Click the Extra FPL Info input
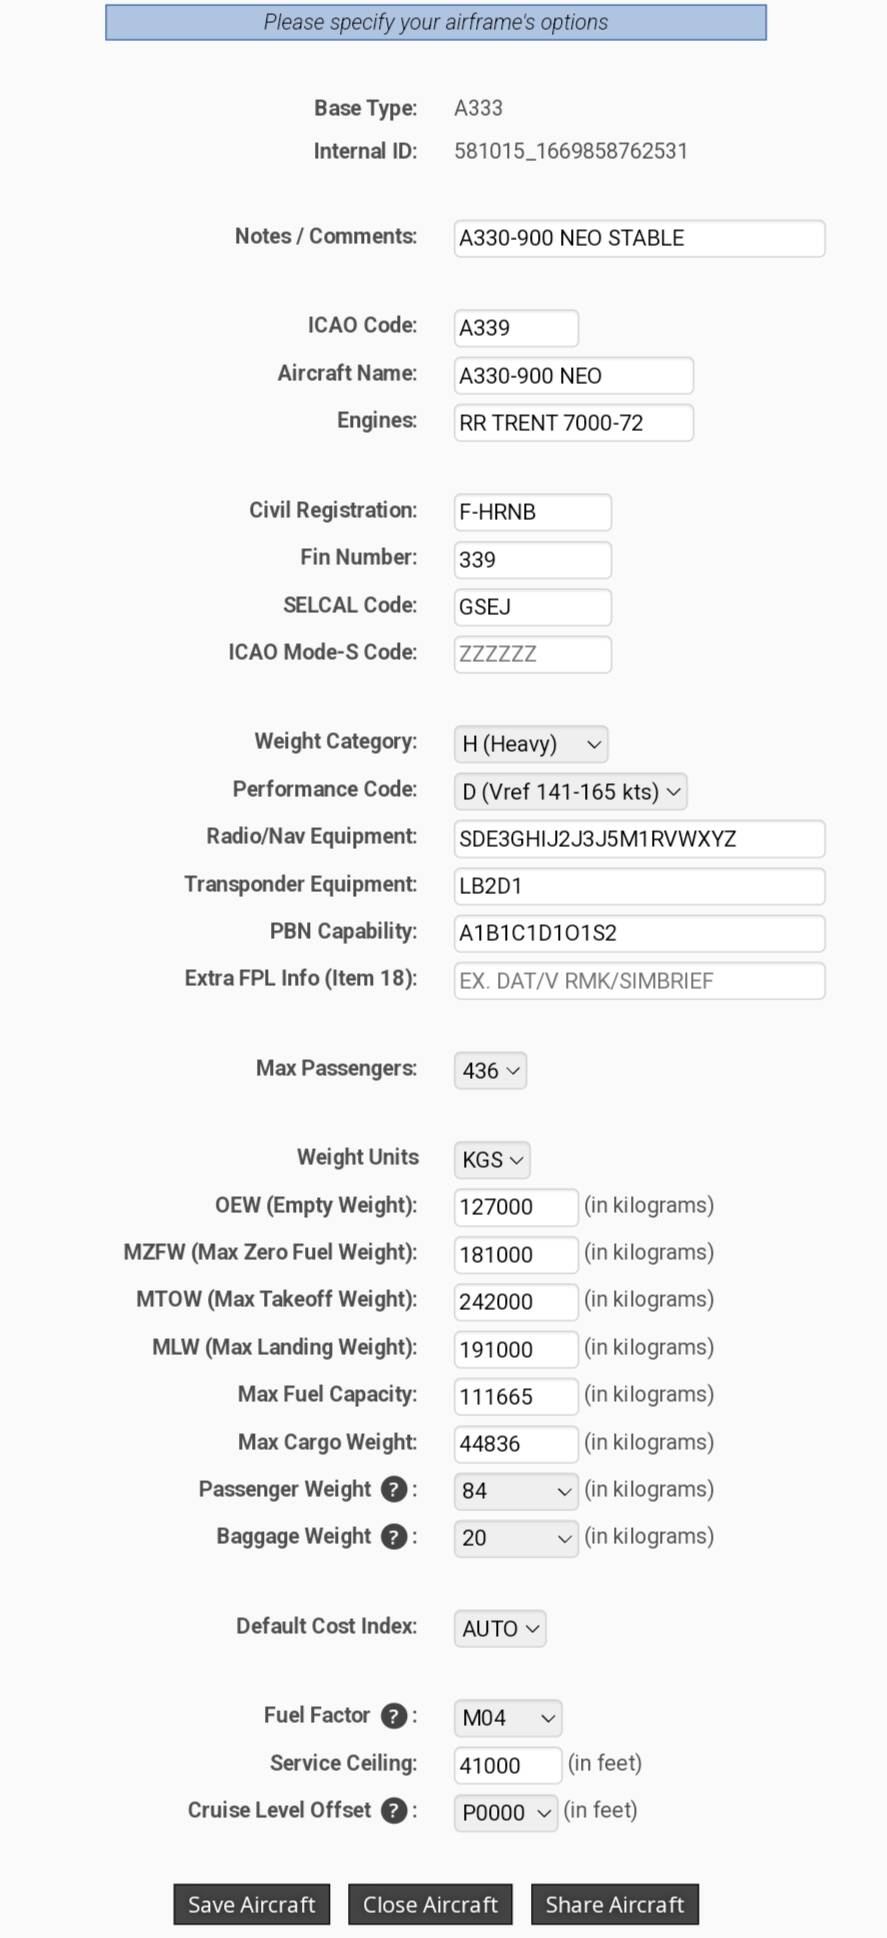The height and width of the screenshot is (1938, 887). pyautogui.click(x=639, y=981)
